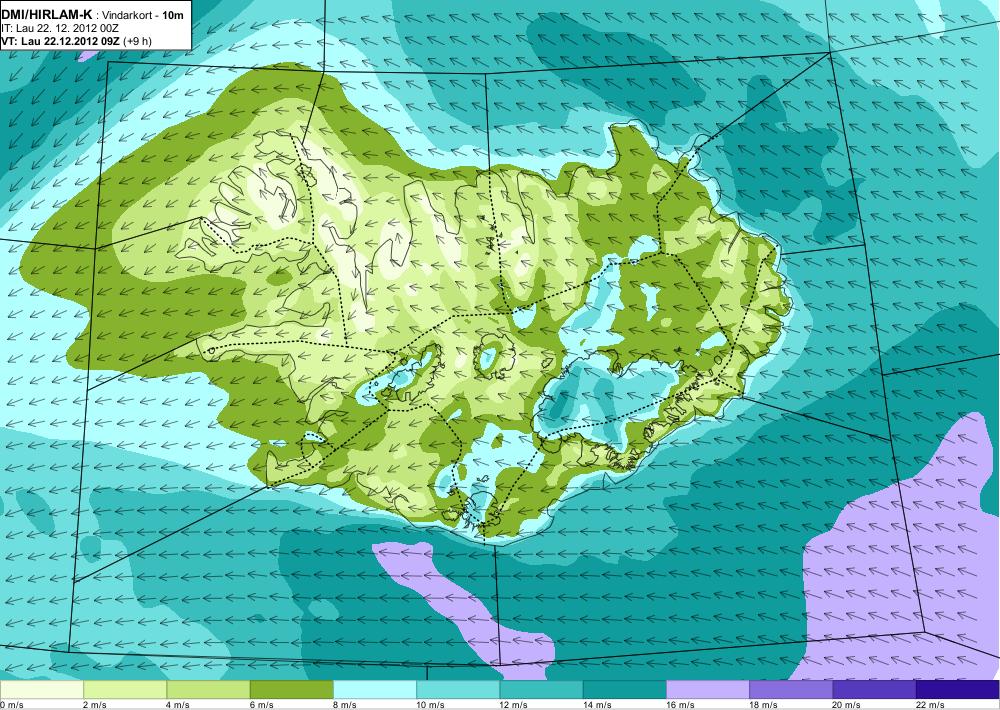Click the "18 m/s" legend label
Screen dimensions: 1000x710
point(763,705)
